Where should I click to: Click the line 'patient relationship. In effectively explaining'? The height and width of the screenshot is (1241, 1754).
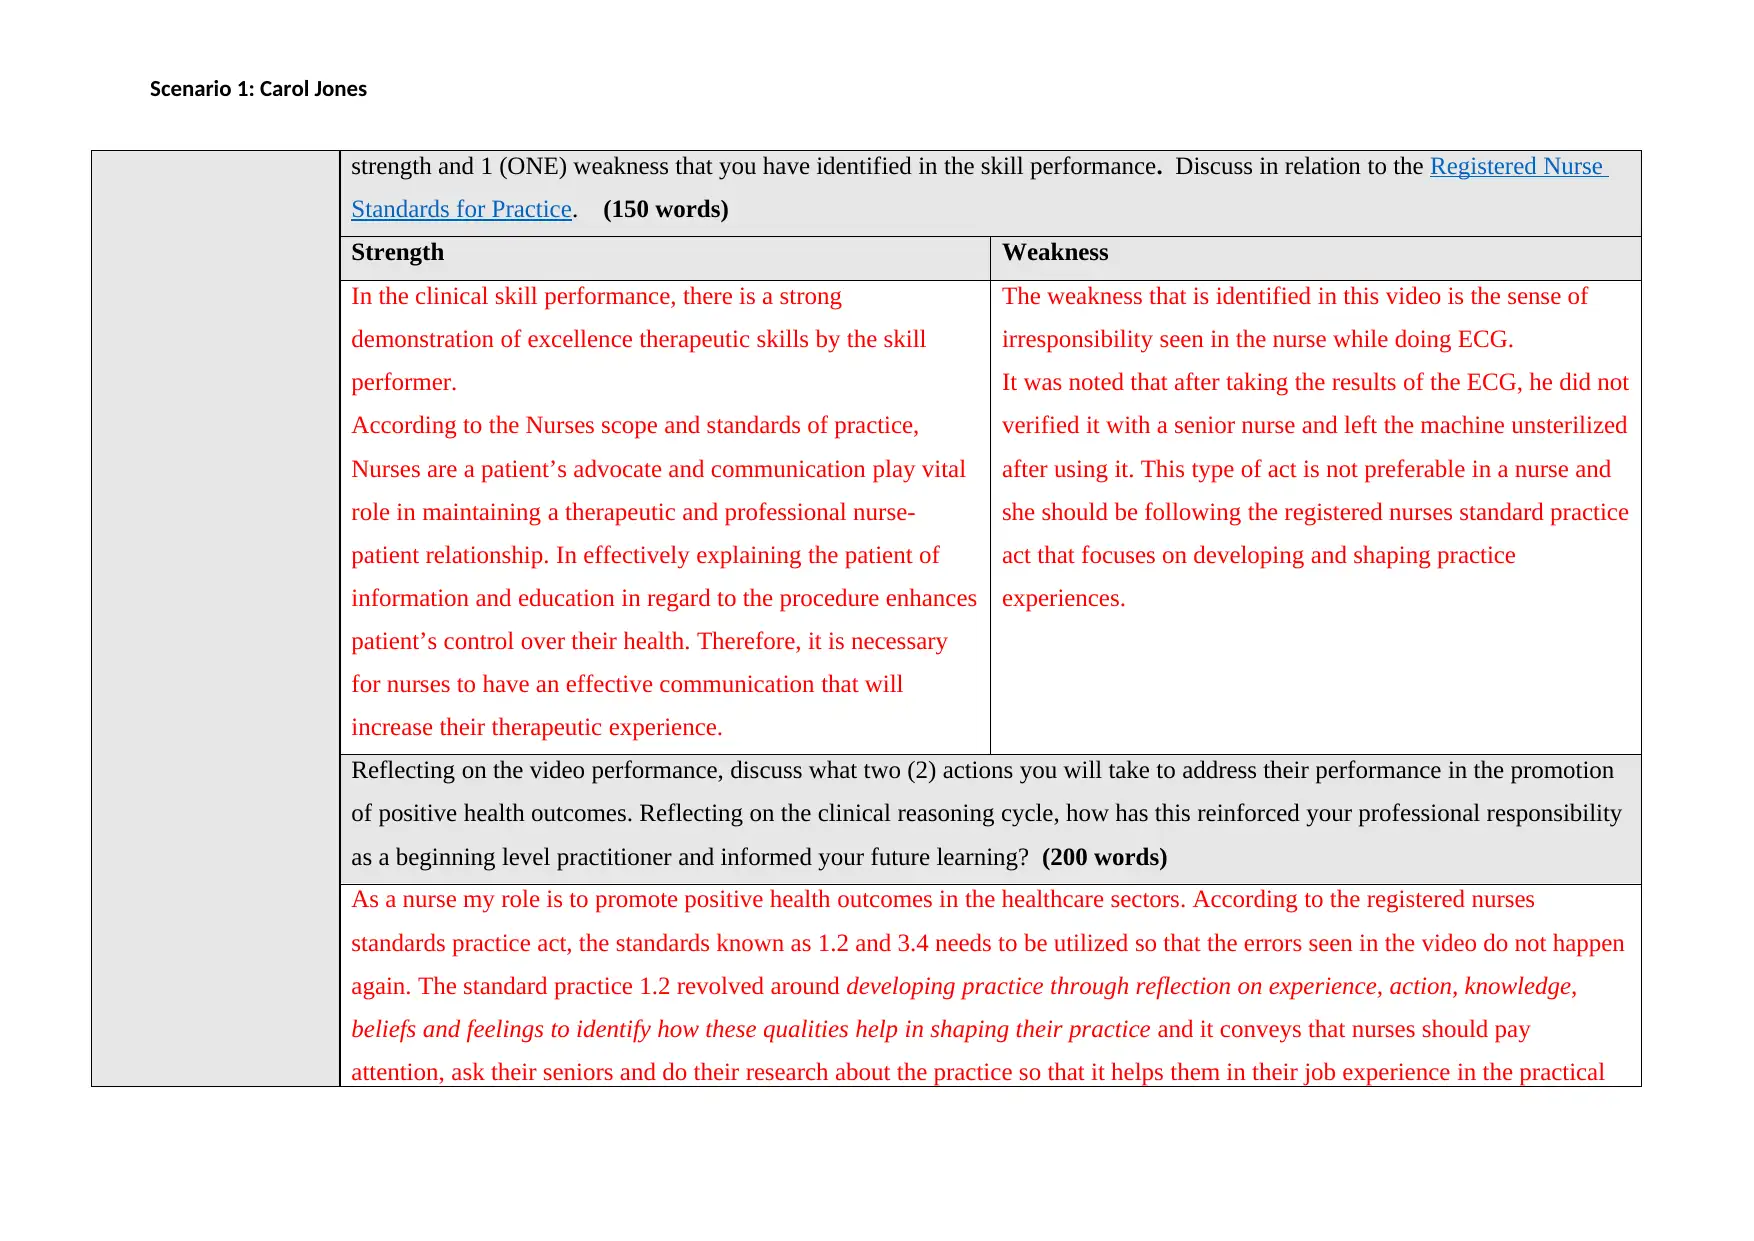645,555
